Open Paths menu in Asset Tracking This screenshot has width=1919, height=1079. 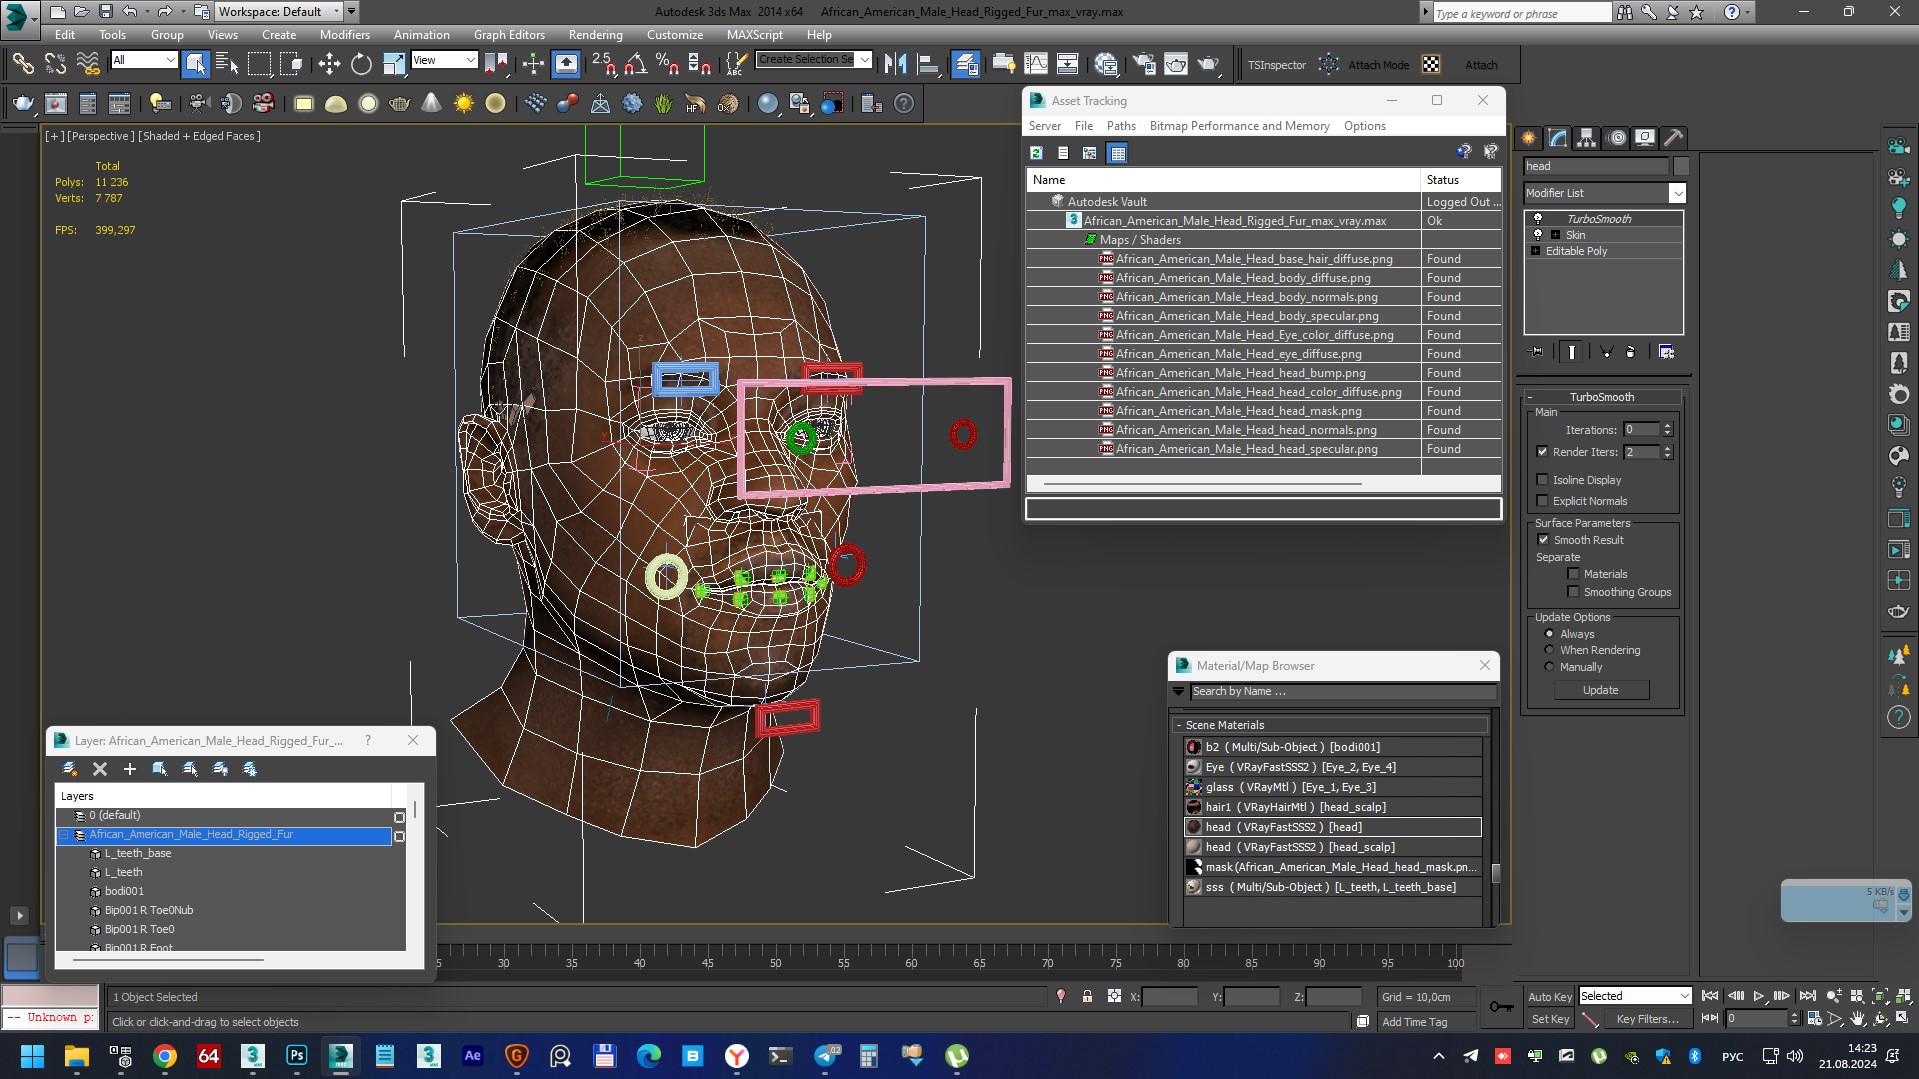[1121, 126]
